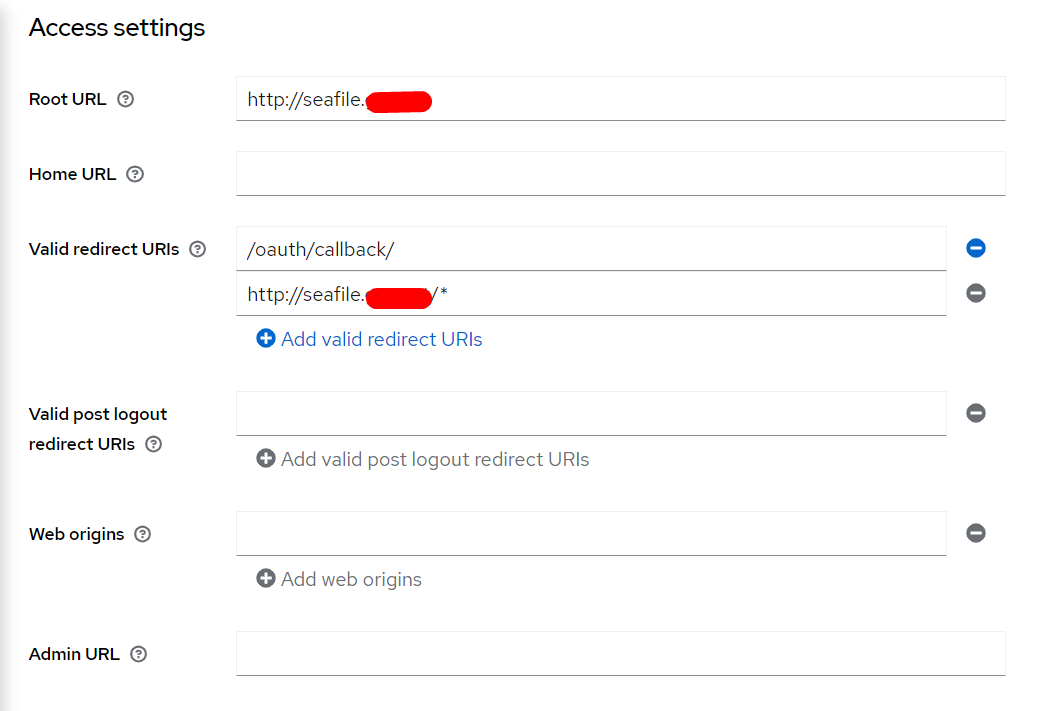1052x711 pixels.
Task: Open the Home URL help tooltip icon
Action: (135, 174)
